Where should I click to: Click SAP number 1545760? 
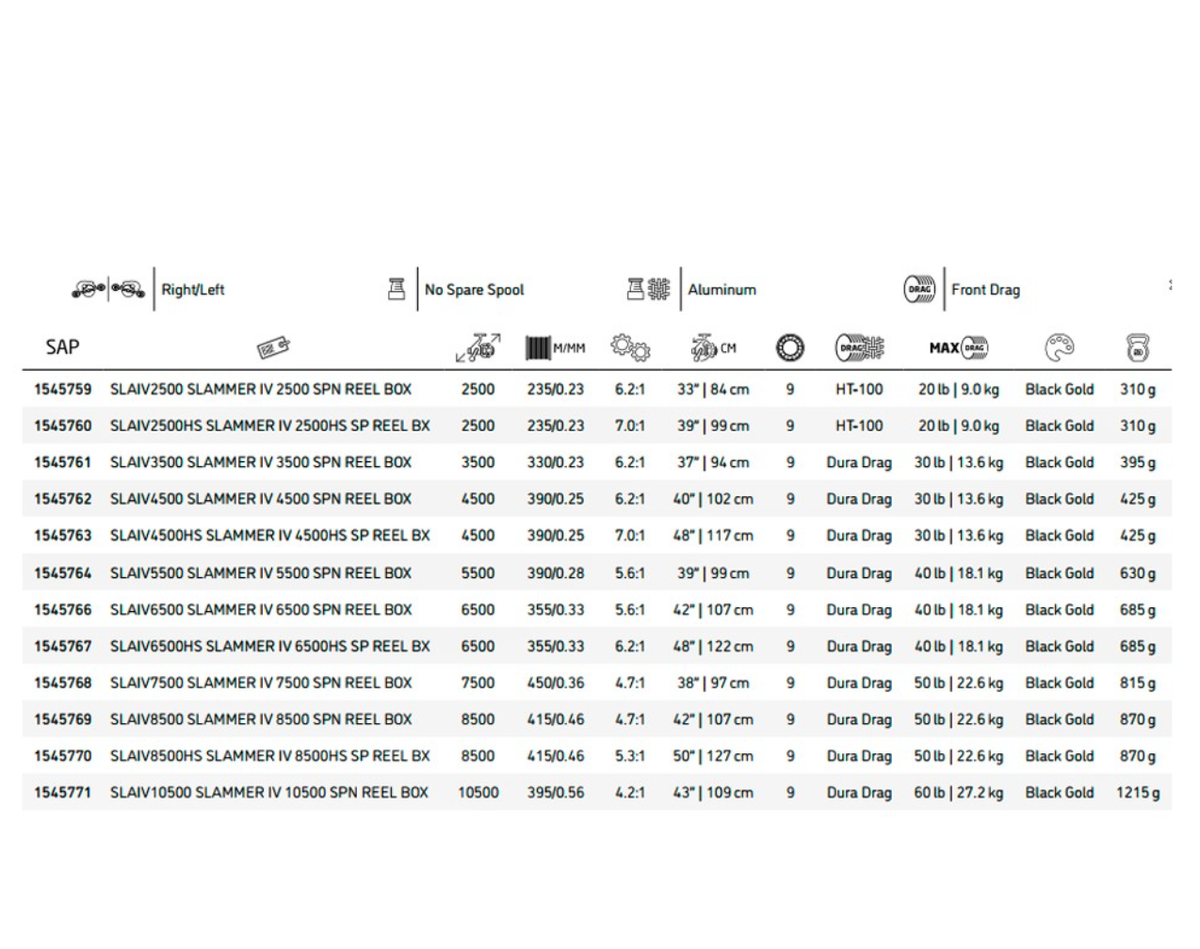[x=63, y=426]
